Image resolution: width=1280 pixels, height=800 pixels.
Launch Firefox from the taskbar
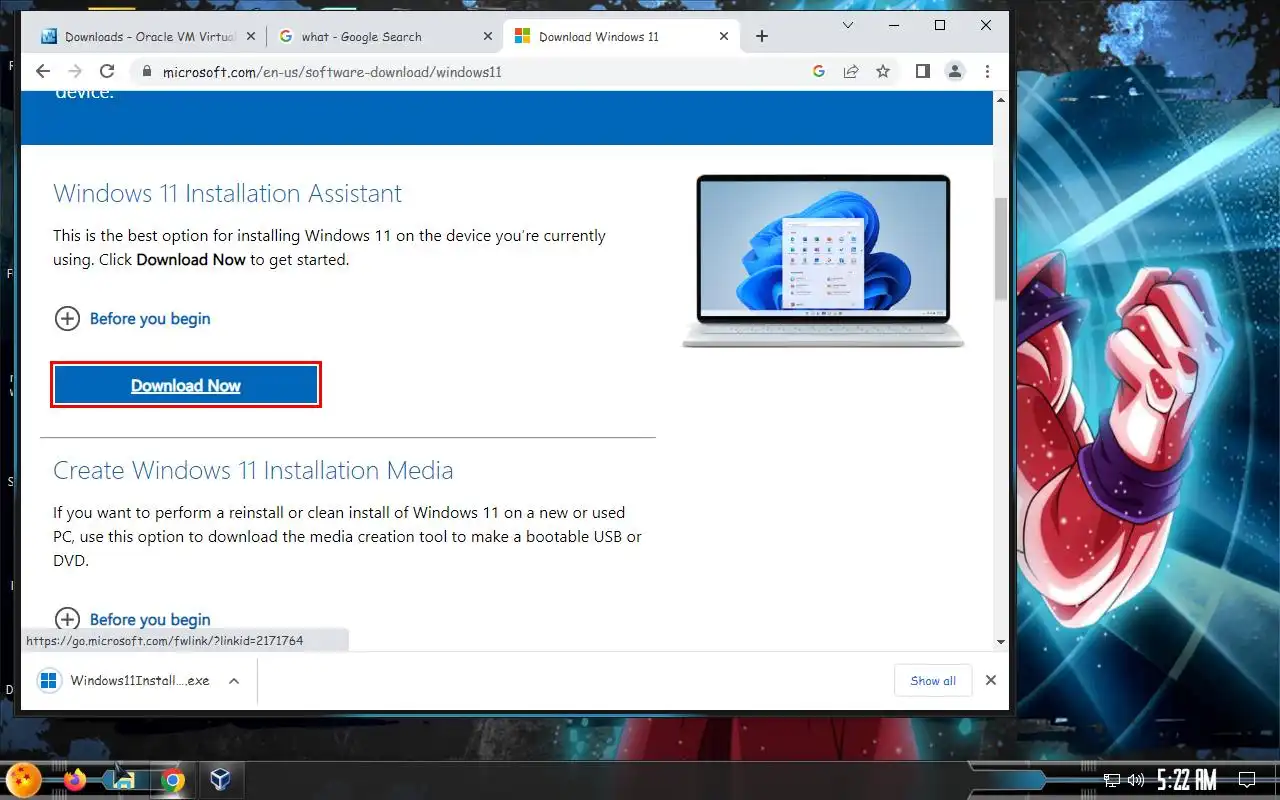75,780
